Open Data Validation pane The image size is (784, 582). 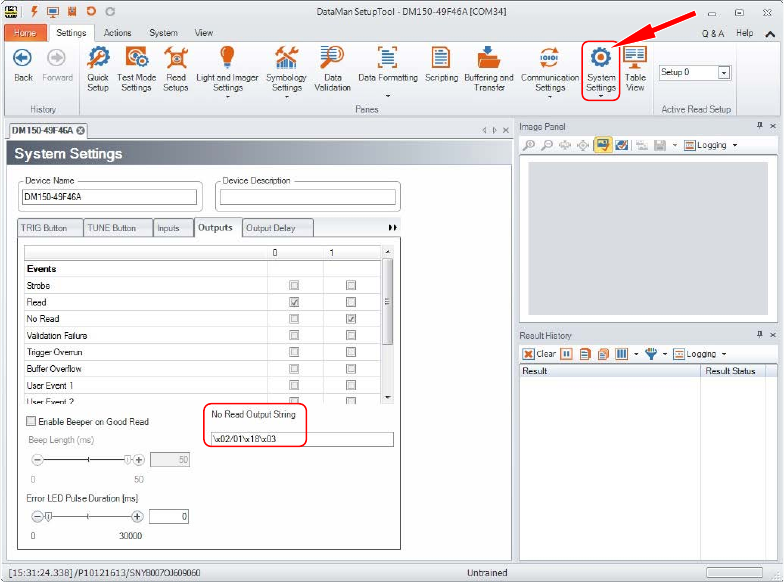pos(333,68)
